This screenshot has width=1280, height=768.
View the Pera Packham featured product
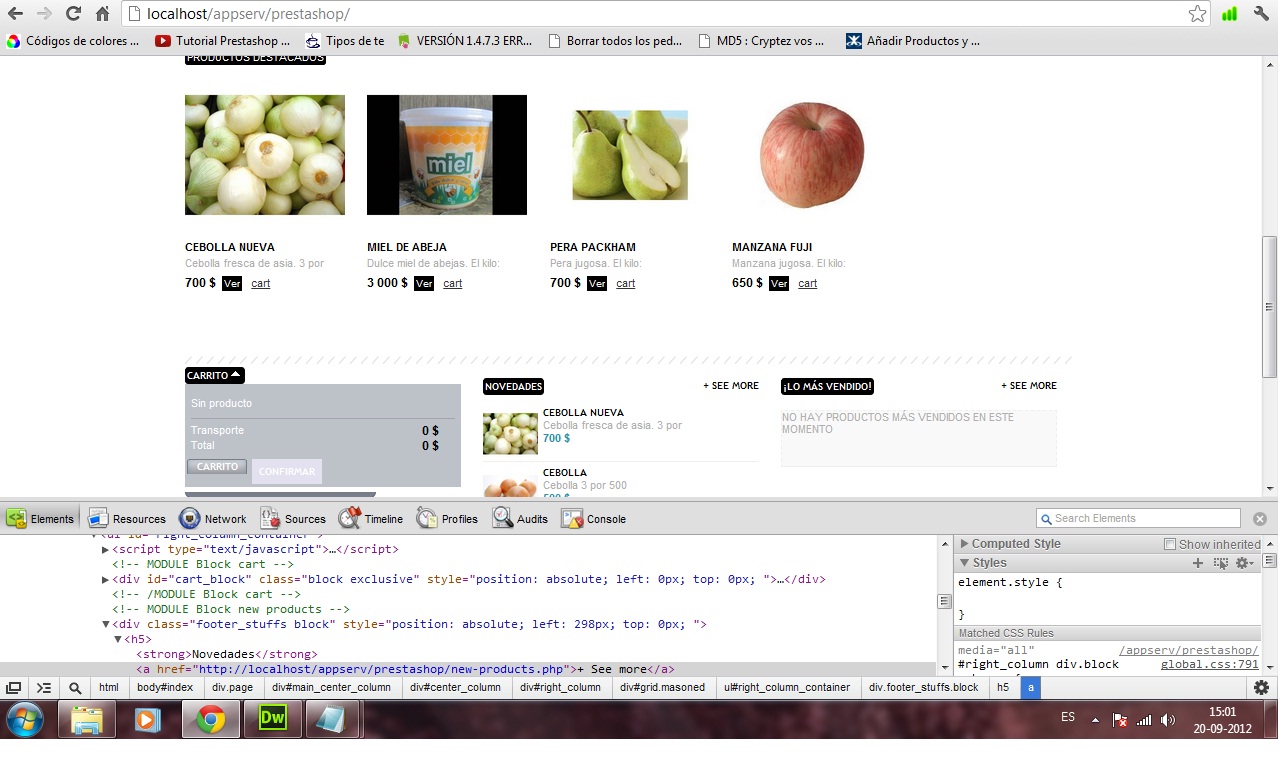[597, 283]
